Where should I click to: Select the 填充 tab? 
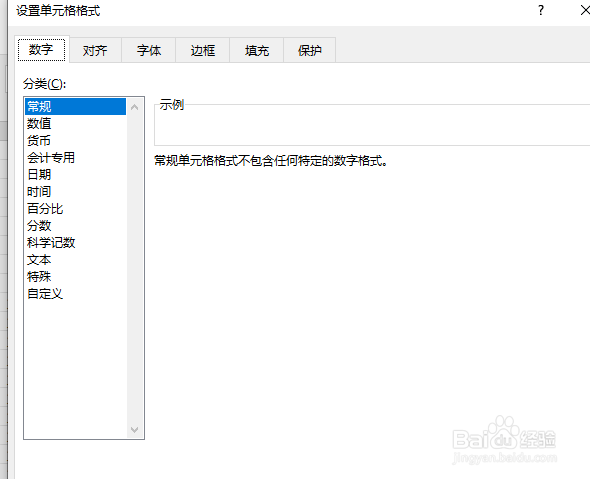click(257, 50)
